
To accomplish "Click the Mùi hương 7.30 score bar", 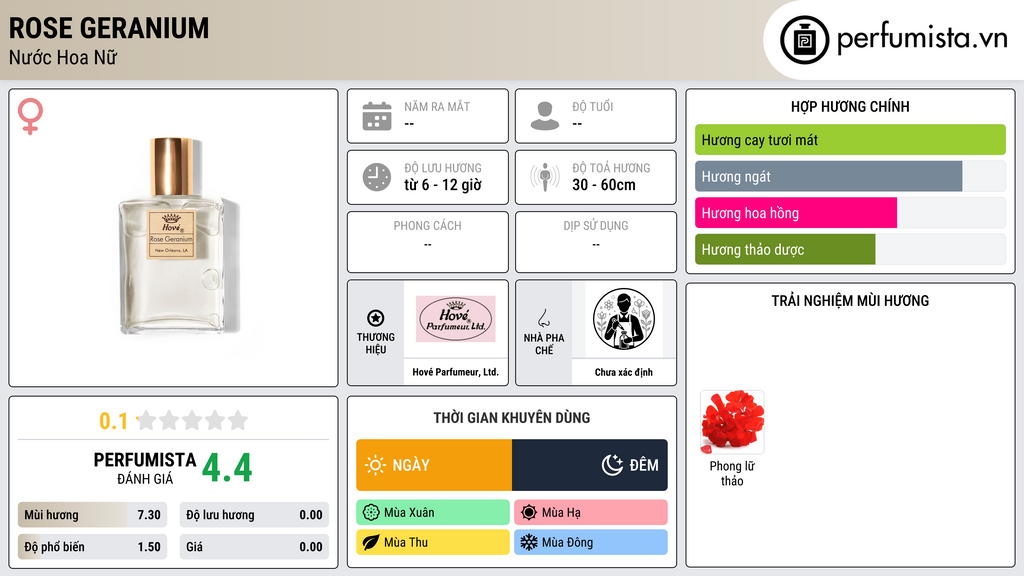I will (x=92, y=515).
